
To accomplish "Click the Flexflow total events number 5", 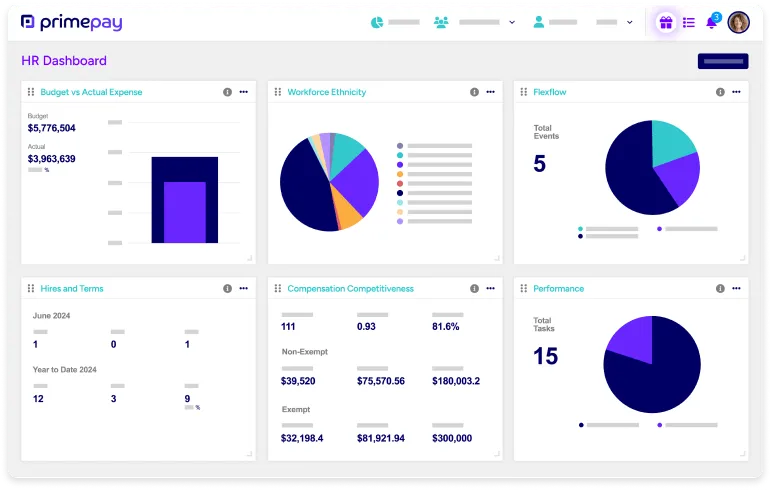I will [x=539, y=164].
